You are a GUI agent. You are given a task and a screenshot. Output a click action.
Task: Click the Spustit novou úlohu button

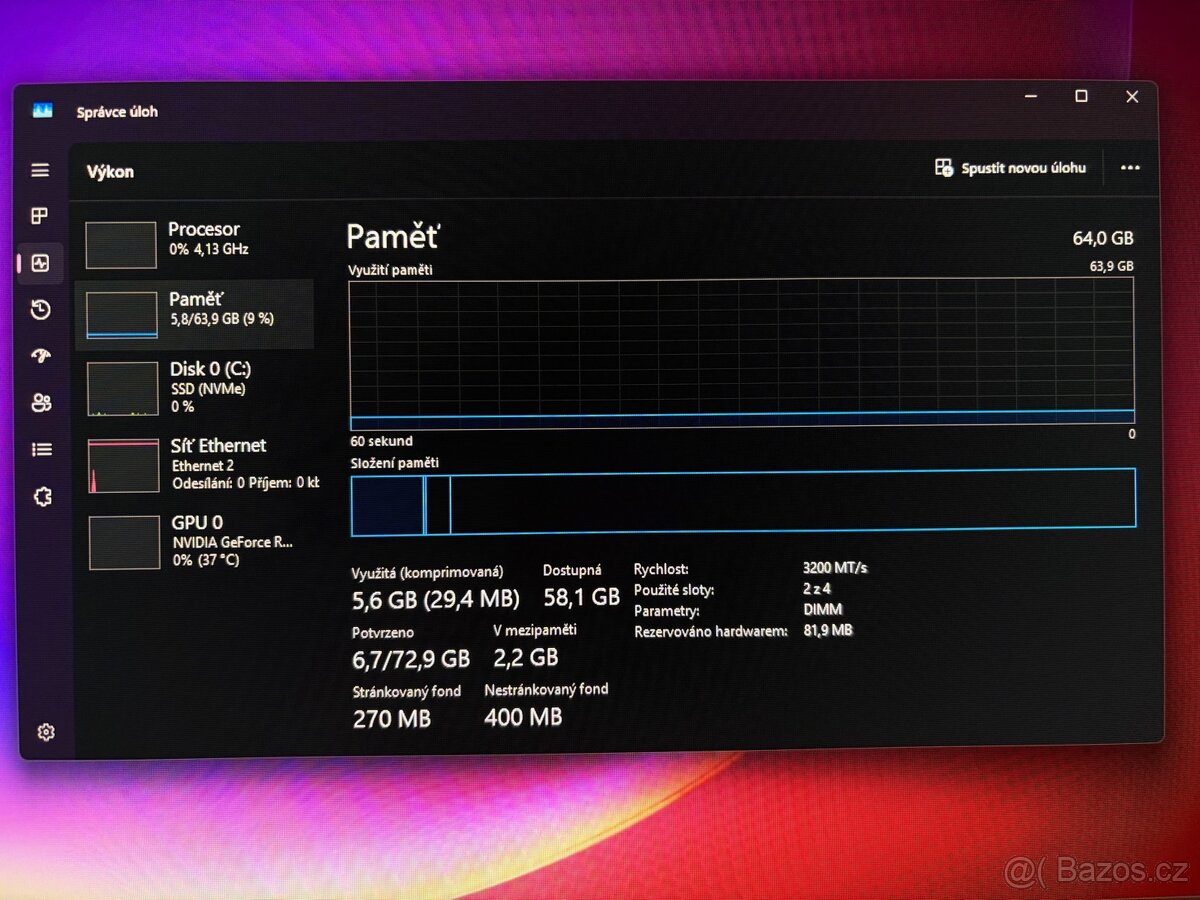1011,168
